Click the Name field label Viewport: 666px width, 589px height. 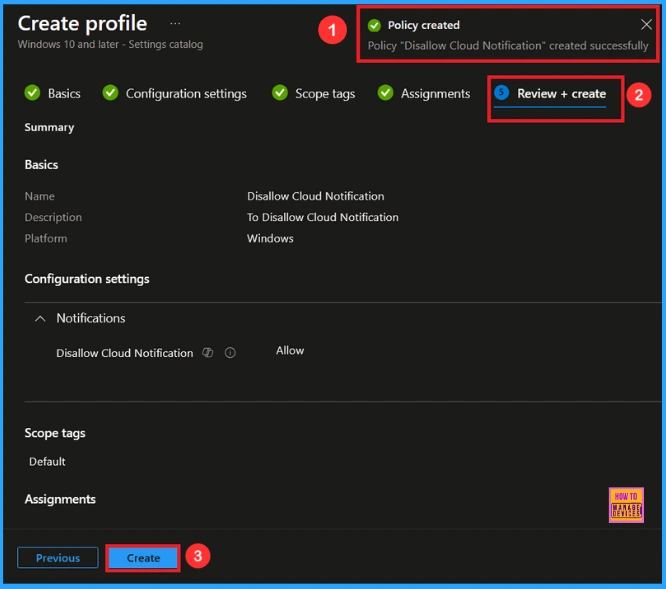40,196
